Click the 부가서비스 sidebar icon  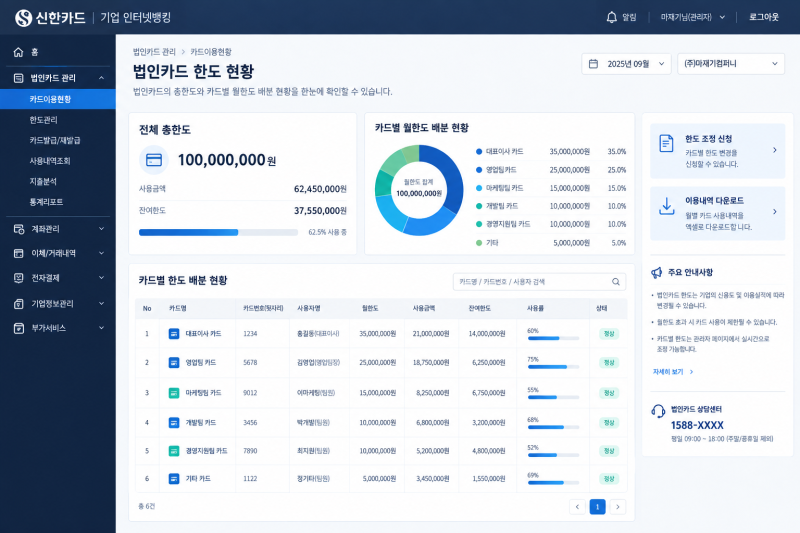click(18, 328)
